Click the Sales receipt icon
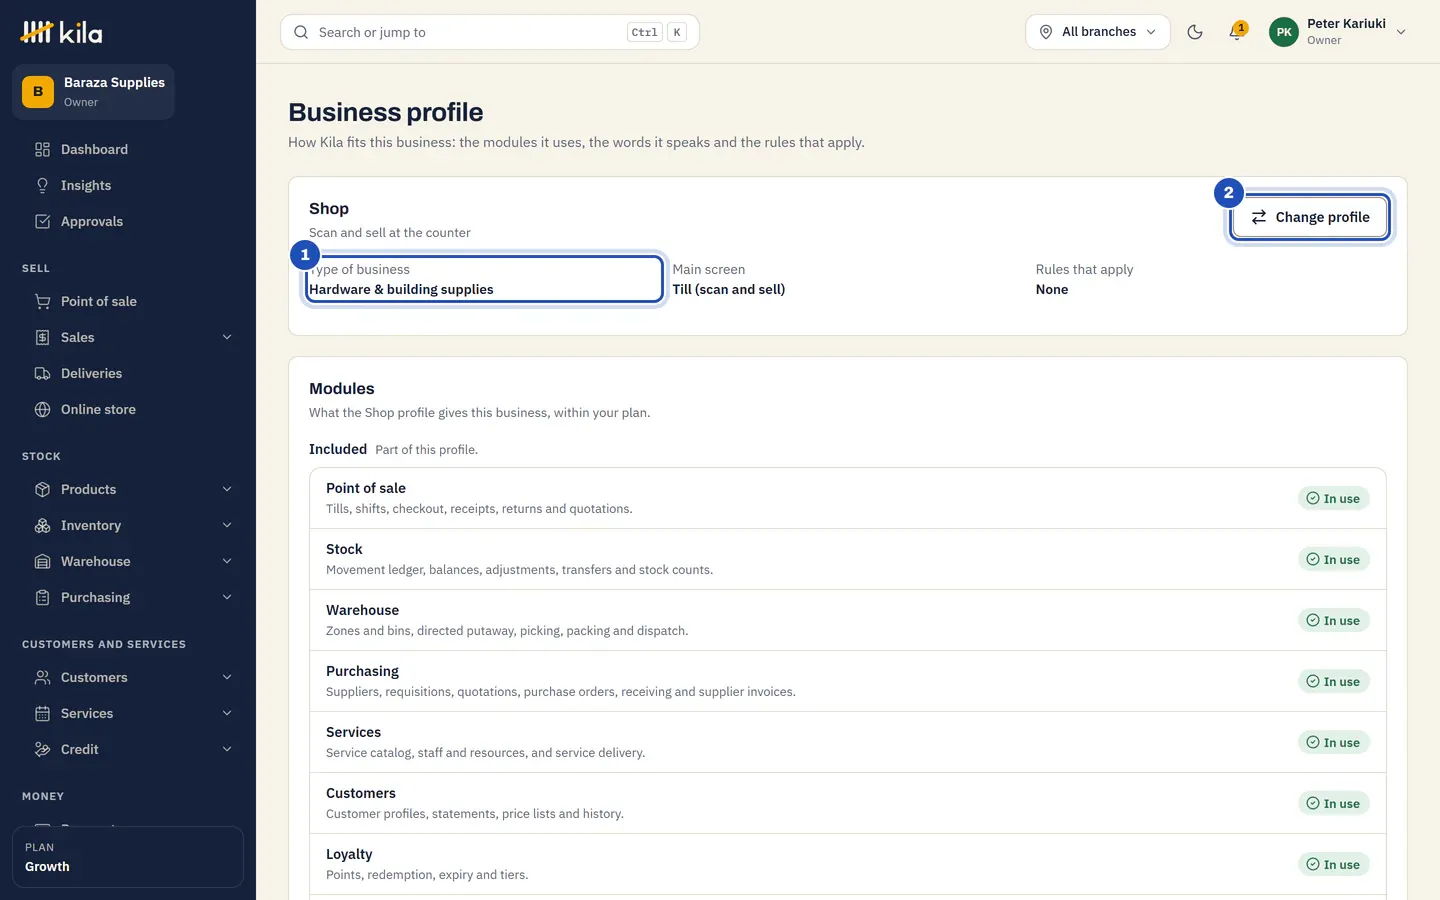 tap(42, 337)
